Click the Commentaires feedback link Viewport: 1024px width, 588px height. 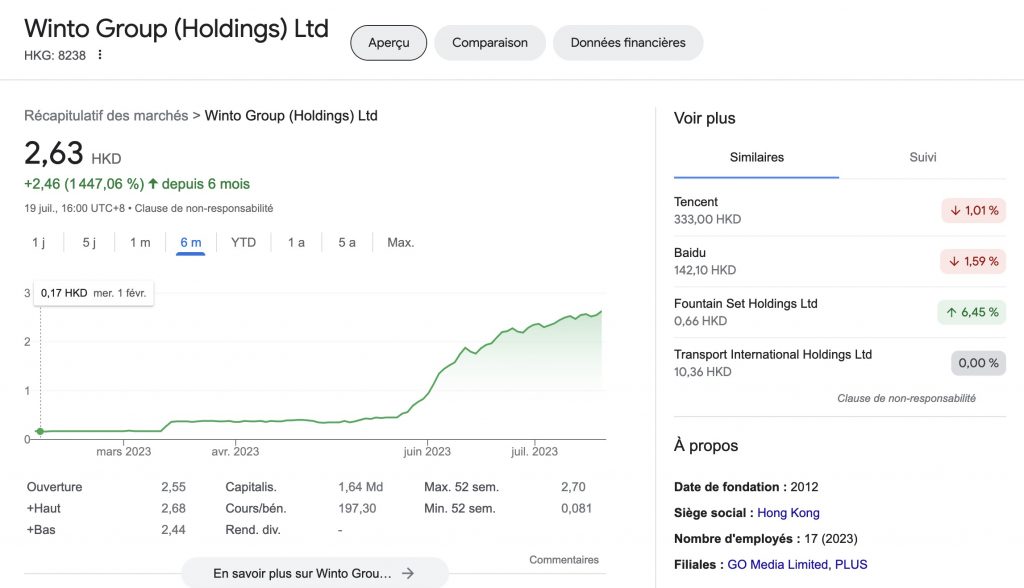pyautogui.click(x=564, y=560)
